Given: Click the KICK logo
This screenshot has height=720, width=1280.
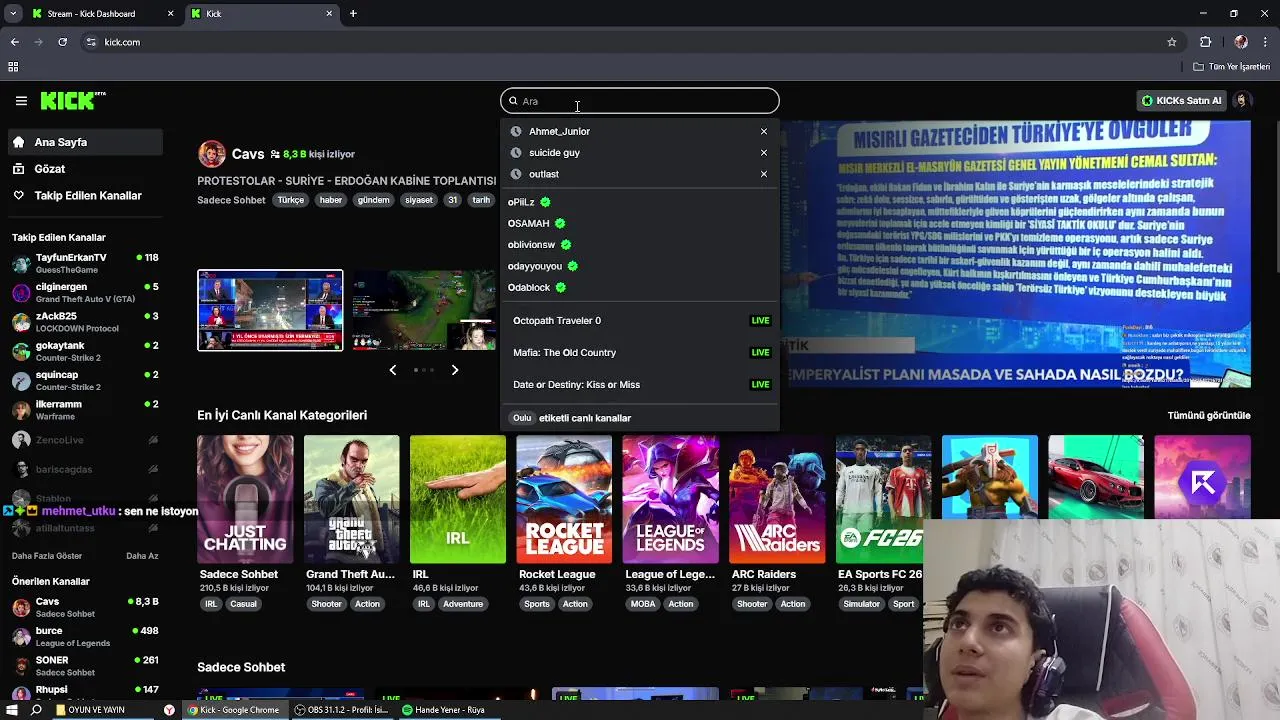Looking at the screenshot, I should pos(72,100).
